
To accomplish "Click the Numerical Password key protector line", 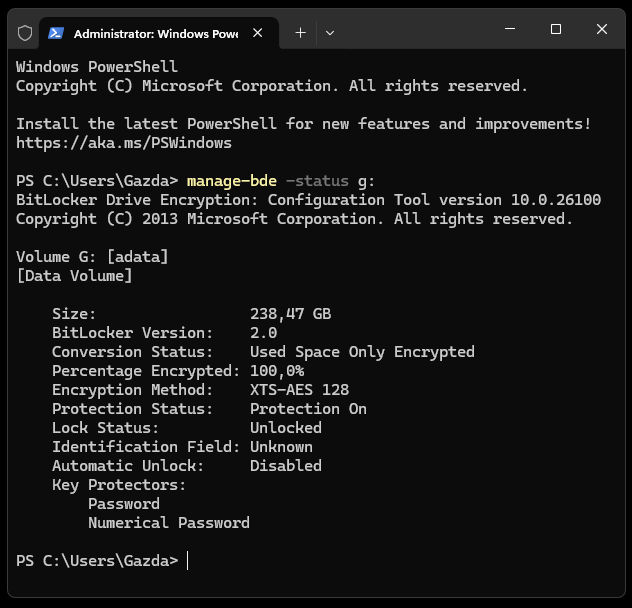I will pos(169,523).
